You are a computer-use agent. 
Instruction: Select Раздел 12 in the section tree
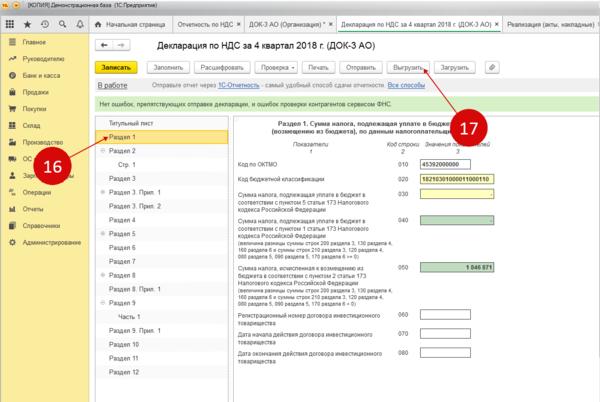tap(122, 371)
